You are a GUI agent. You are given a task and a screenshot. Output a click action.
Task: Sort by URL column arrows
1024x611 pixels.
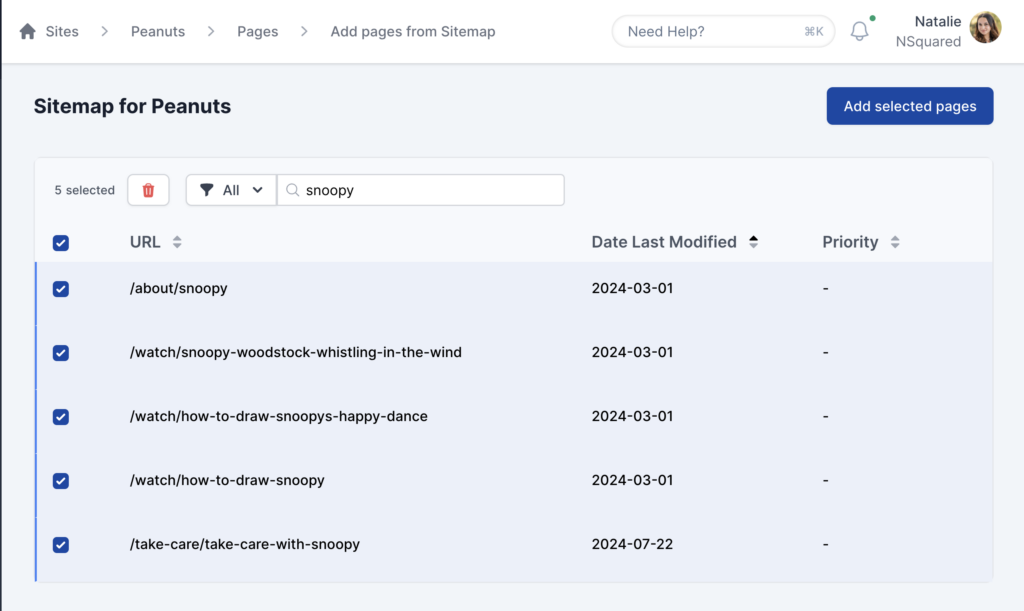click(x=177, y=242)
